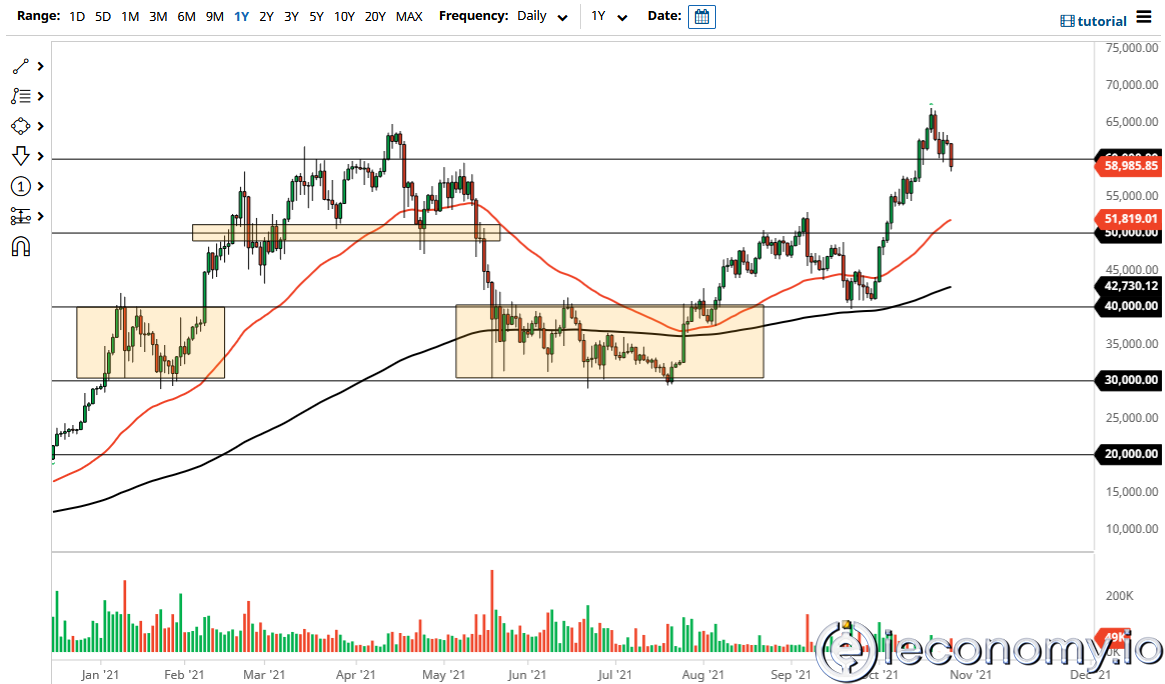Open the Date calendar picker
The height and width of the screenshot is (684, 1165).
pos(702,17)
